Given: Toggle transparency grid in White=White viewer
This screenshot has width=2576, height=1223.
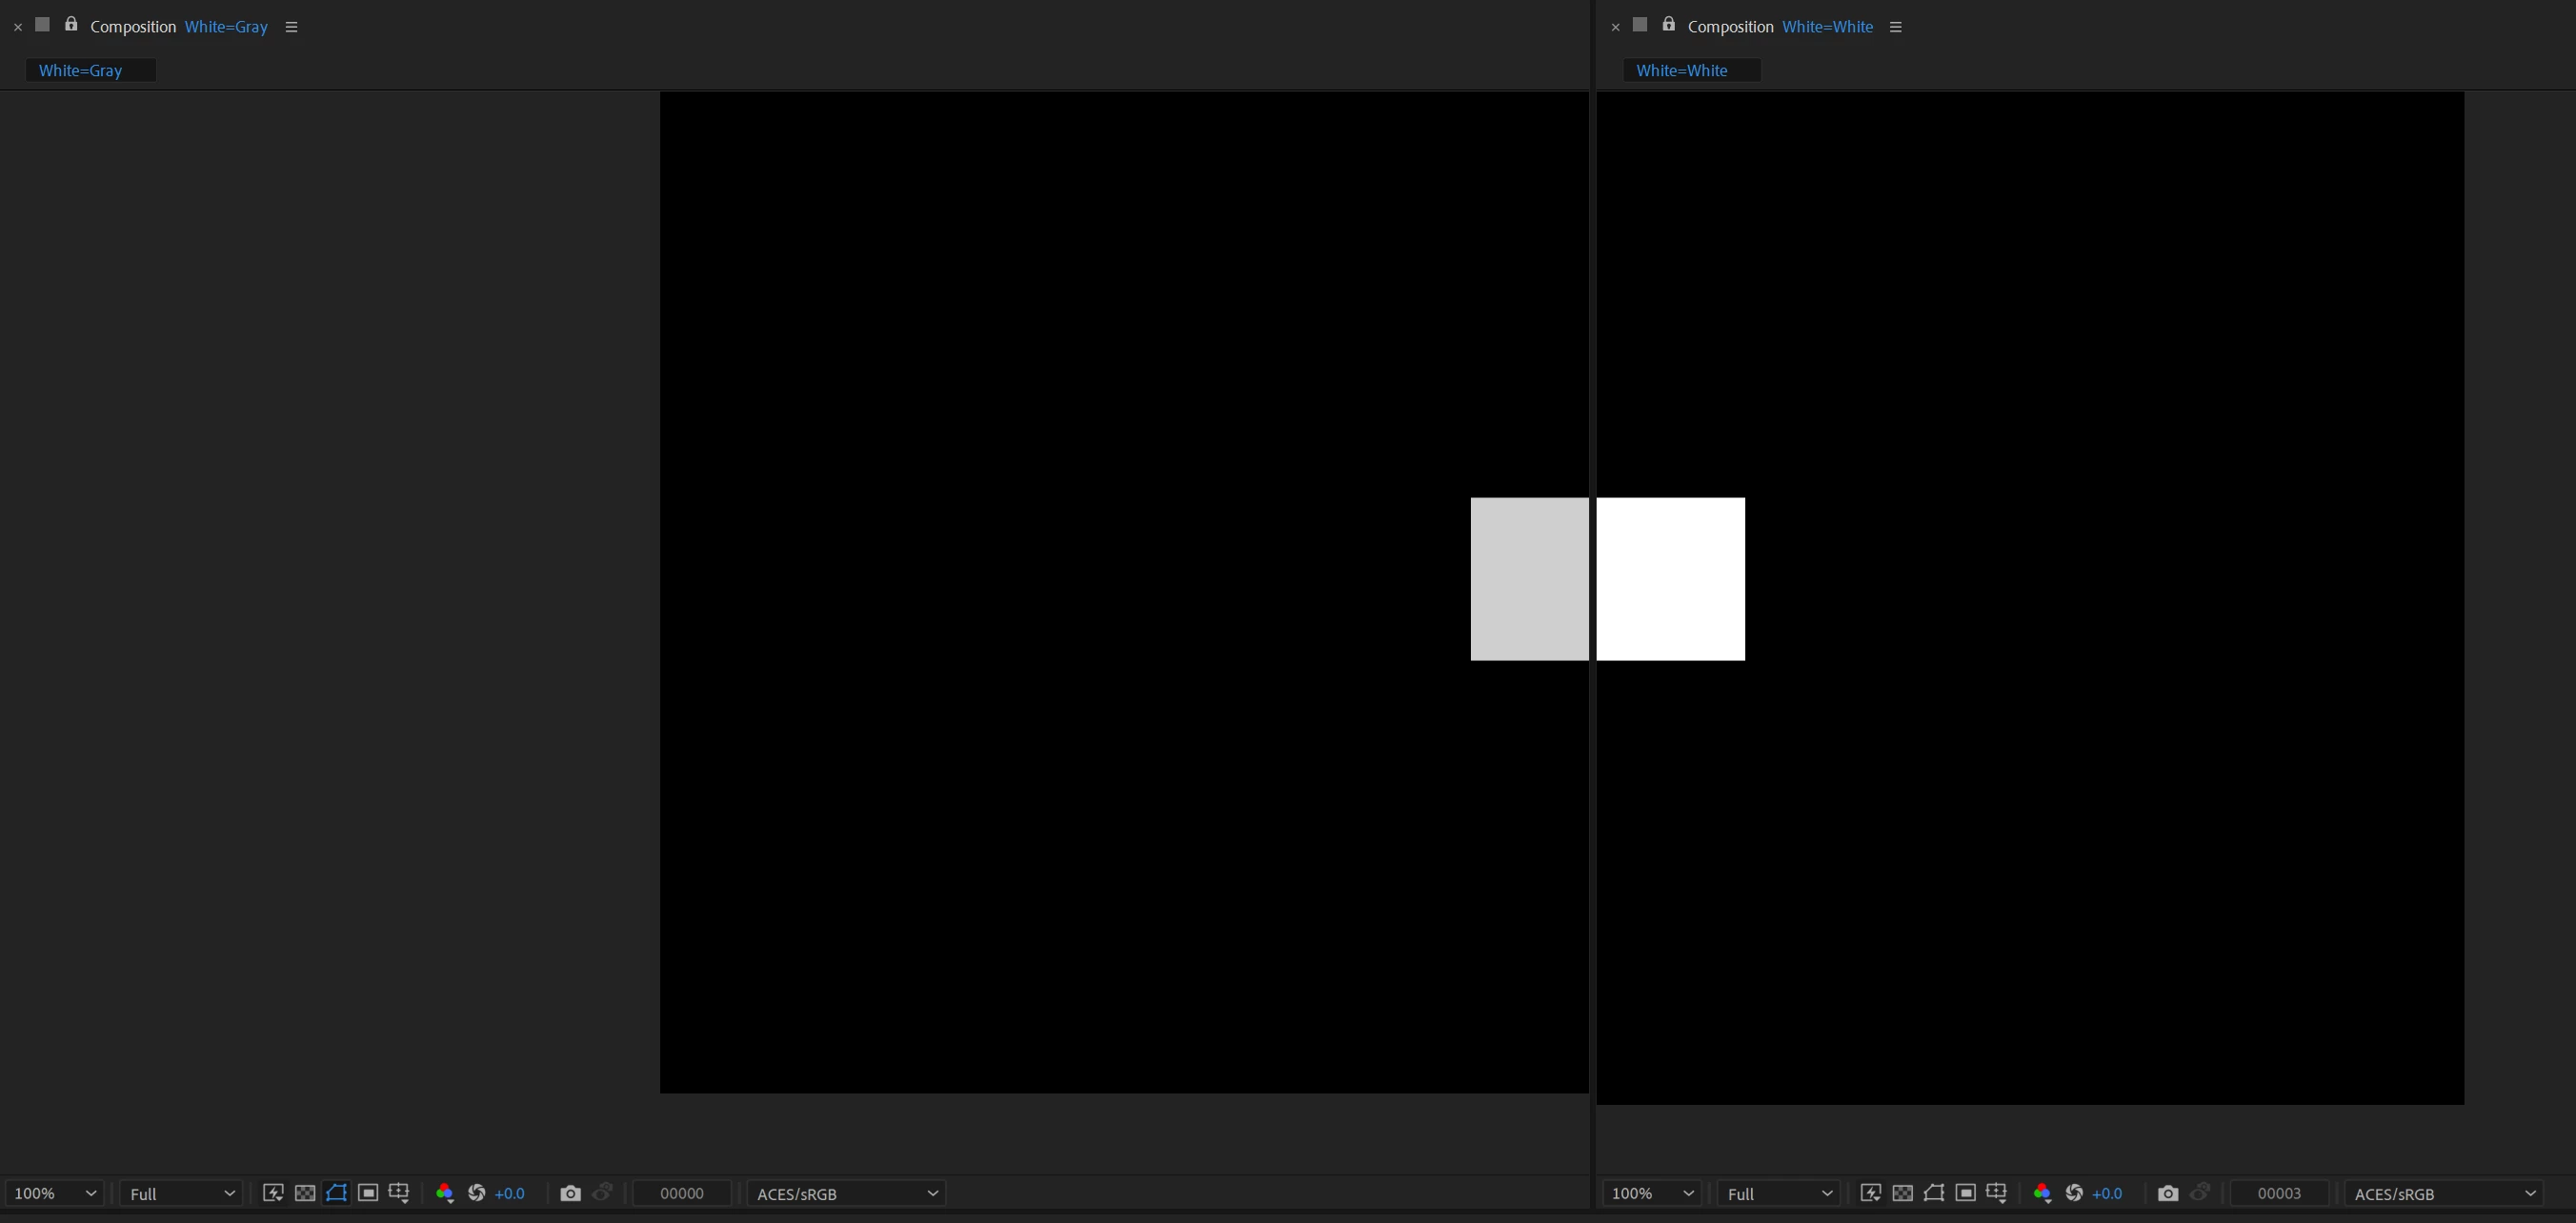Looking at the screenshot, I should point(1902,1193).
